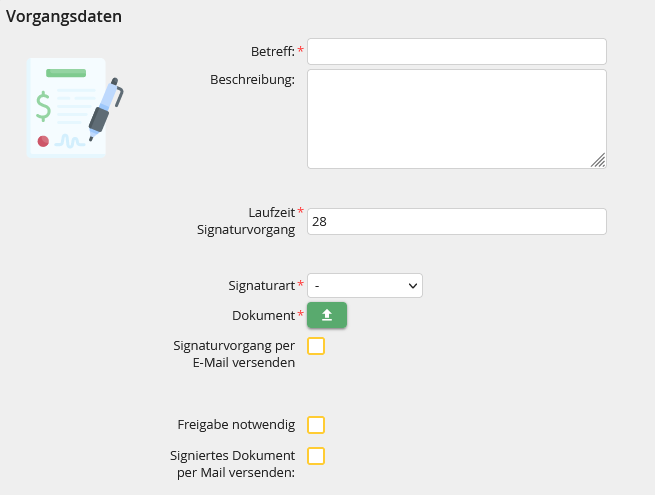This screenshot has height=495, width=655.
Task: Tick the Signaturvorgang per E-Mail versenden checkbox
Action: point(316,346)
